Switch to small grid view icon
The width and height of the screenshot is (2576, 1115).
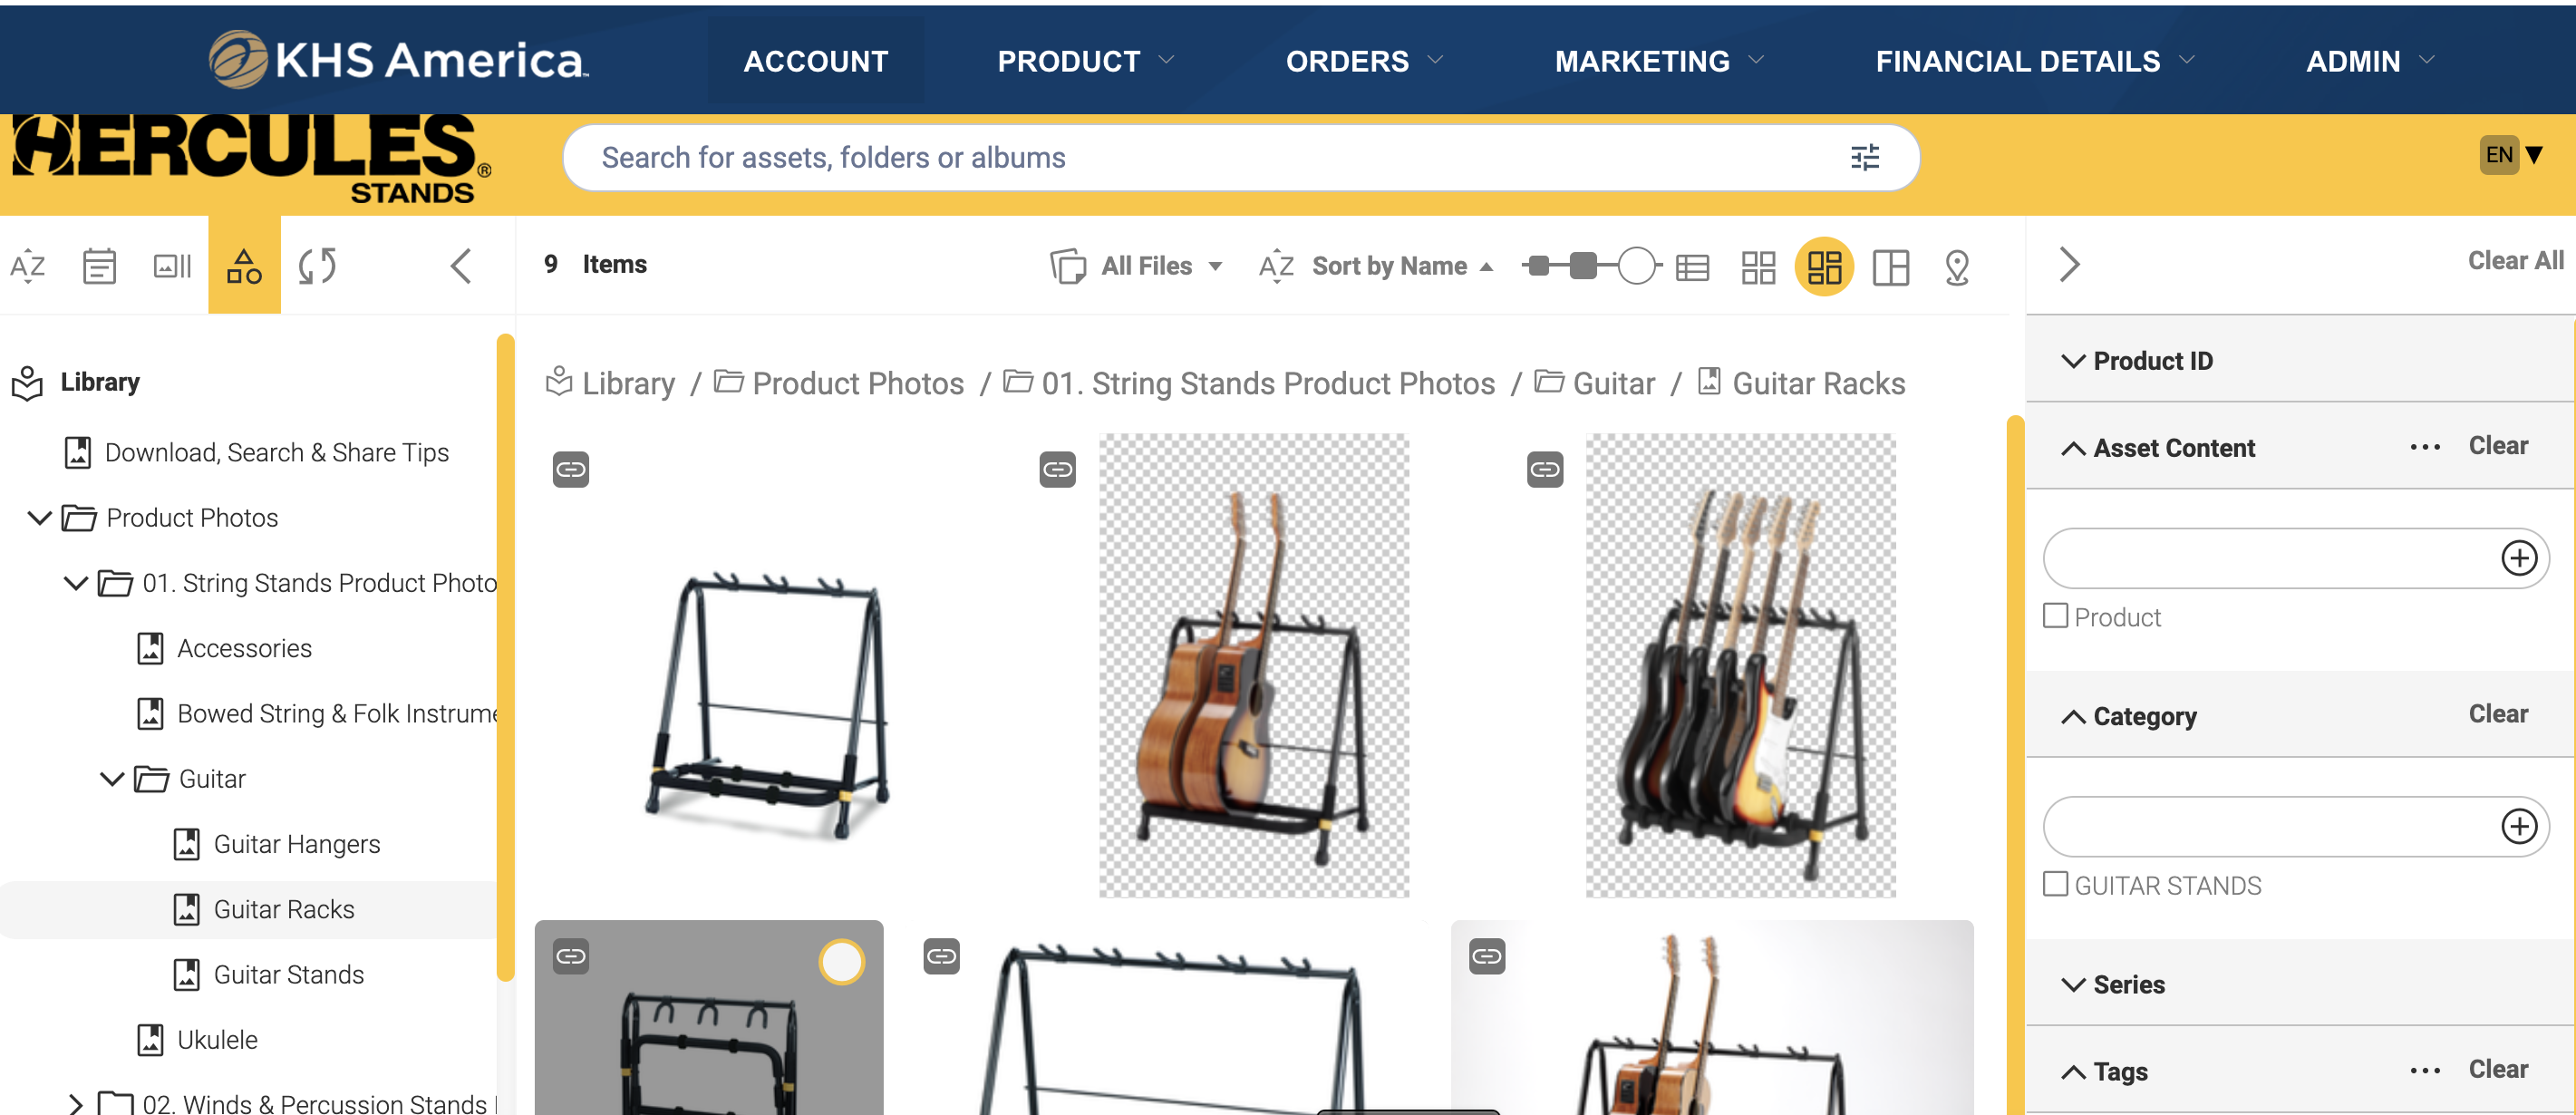pos(1757,267)
